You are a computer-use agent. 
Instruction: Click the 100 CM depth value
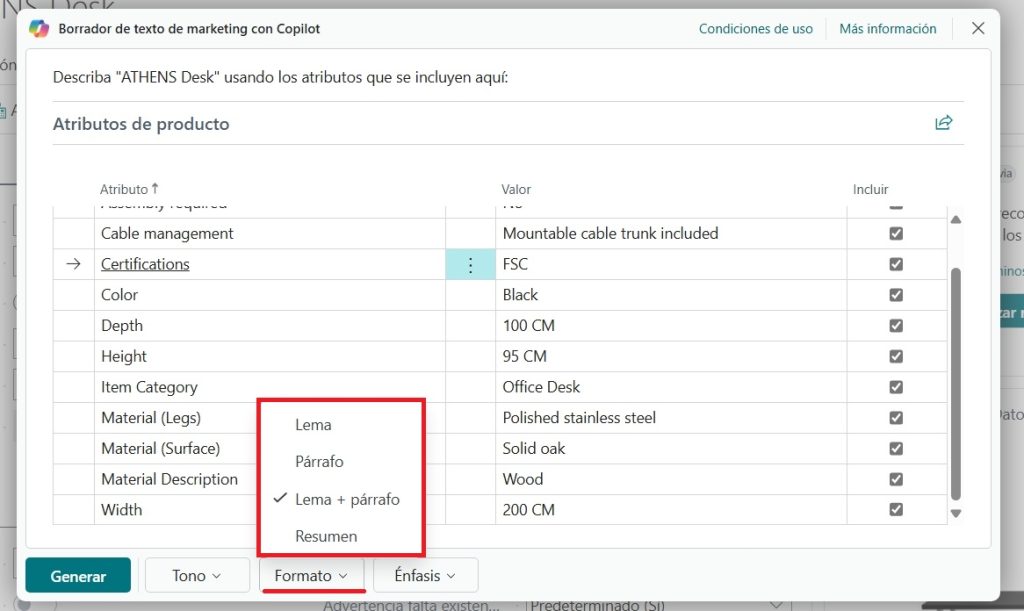click(671, 326)
